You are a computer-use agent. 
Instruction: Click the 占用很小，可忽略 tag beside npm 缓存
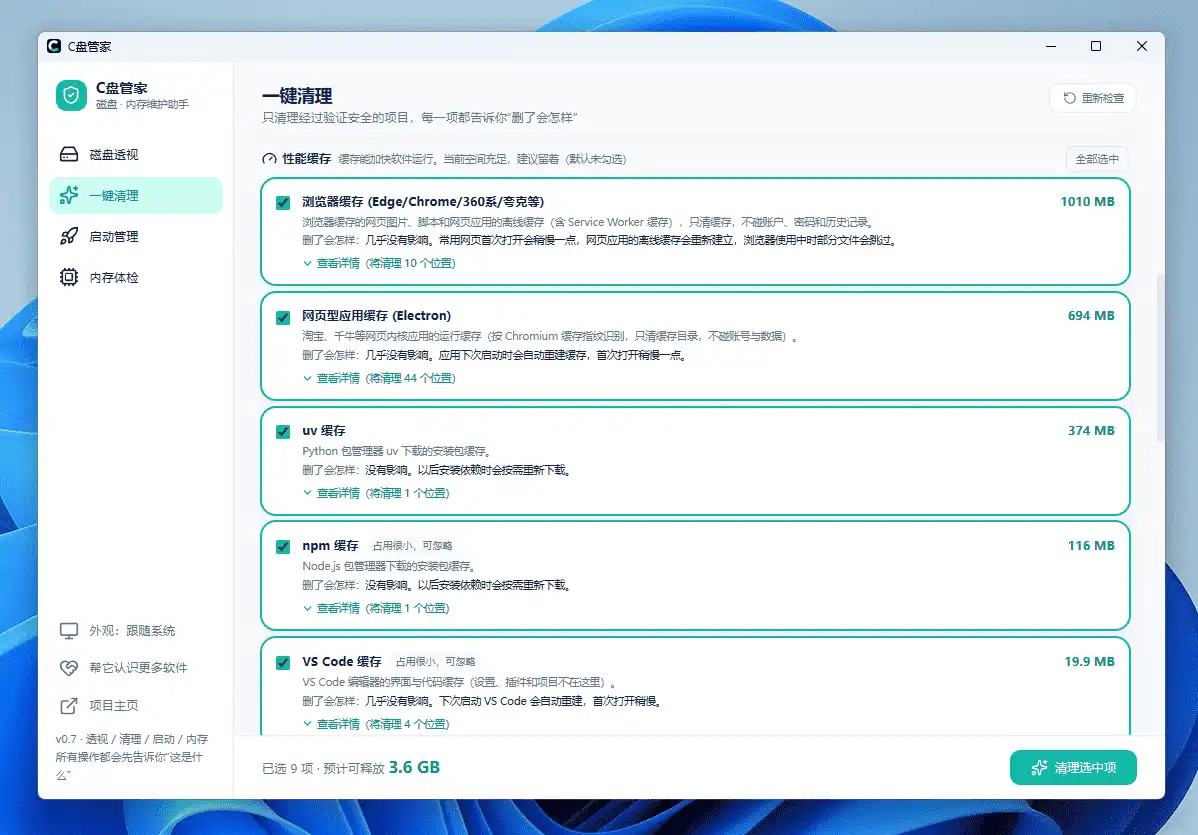pyautogui.click(x=413, y=545)
